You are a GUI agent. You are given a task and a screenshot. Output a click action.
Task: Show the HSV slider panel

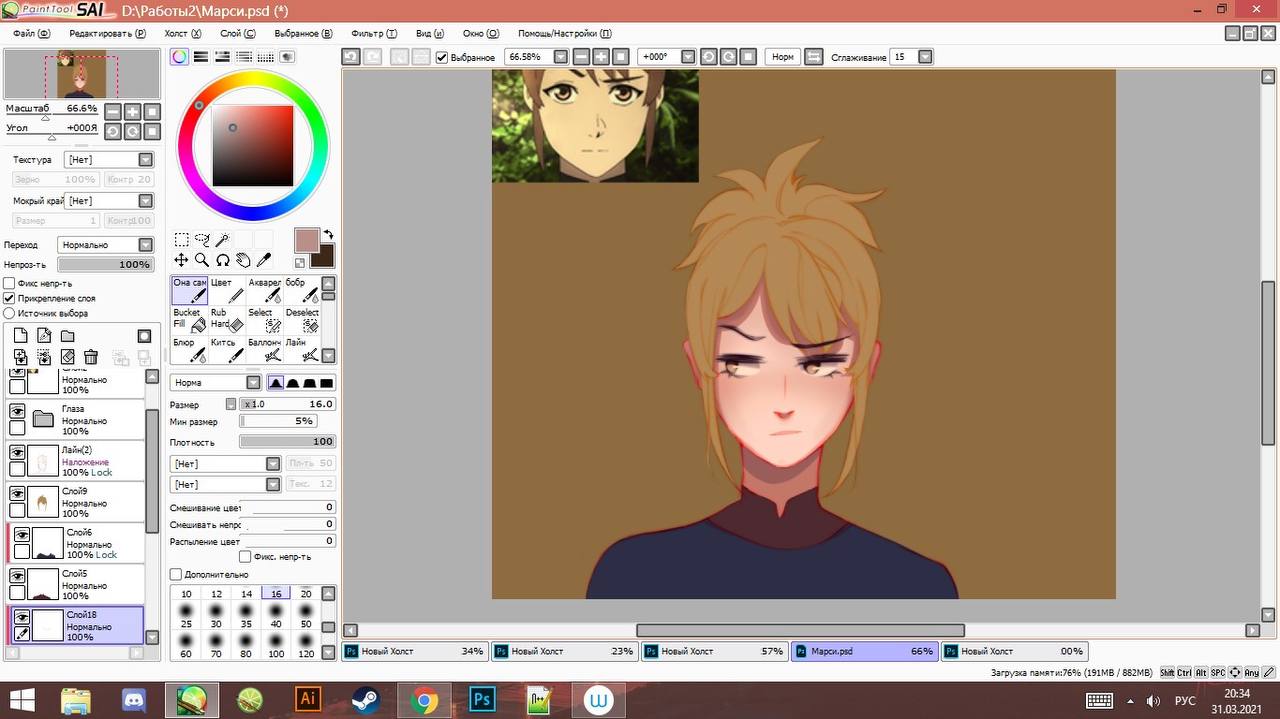223,57
